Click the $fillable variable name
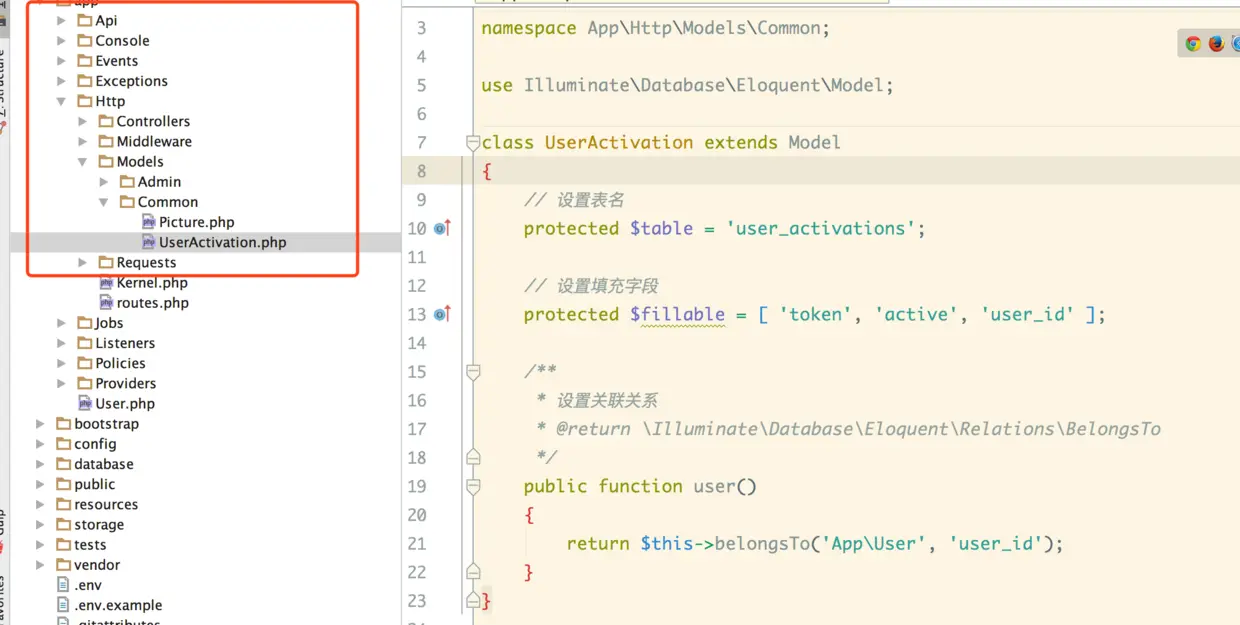The height and width of the screenshot is (625, 1240). click(677, 314)
